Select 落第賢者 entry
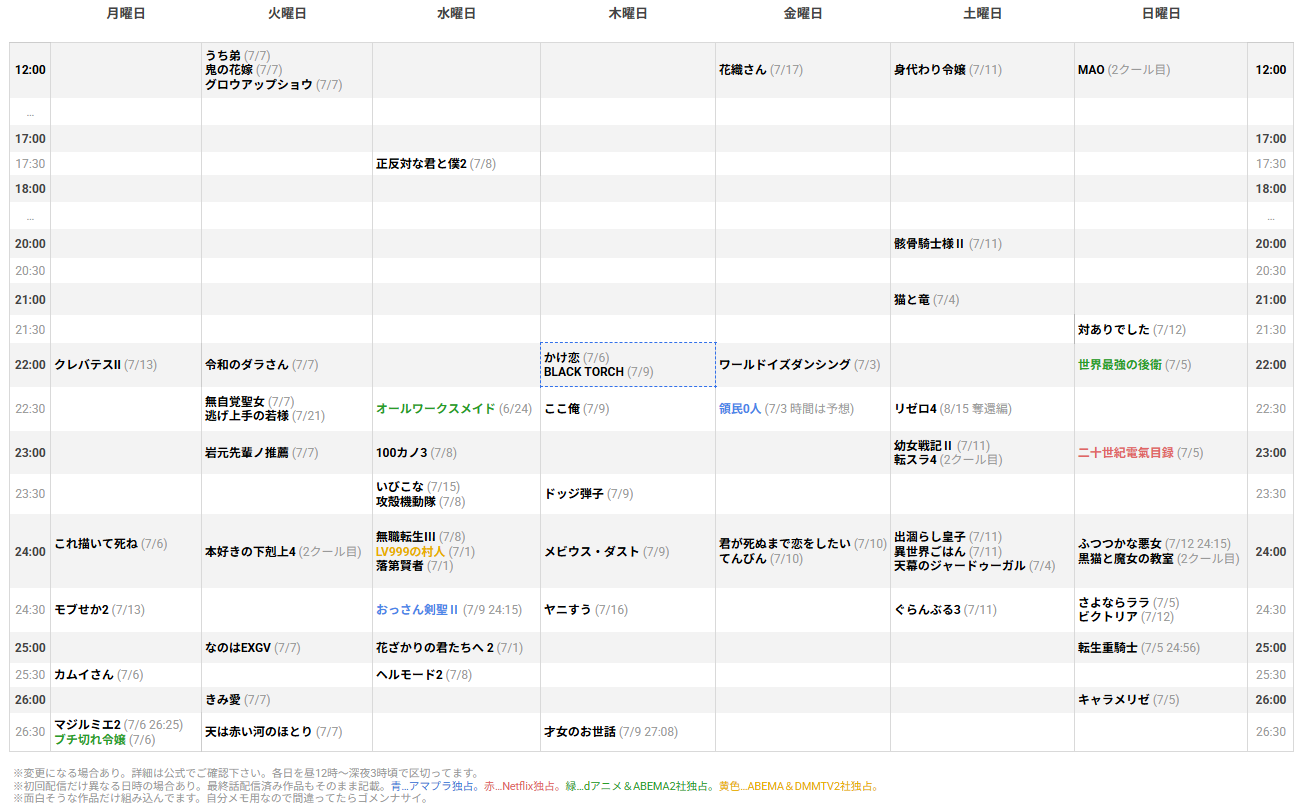The image size is (1300, 812). pyautogui.click(x=400, y=566)
